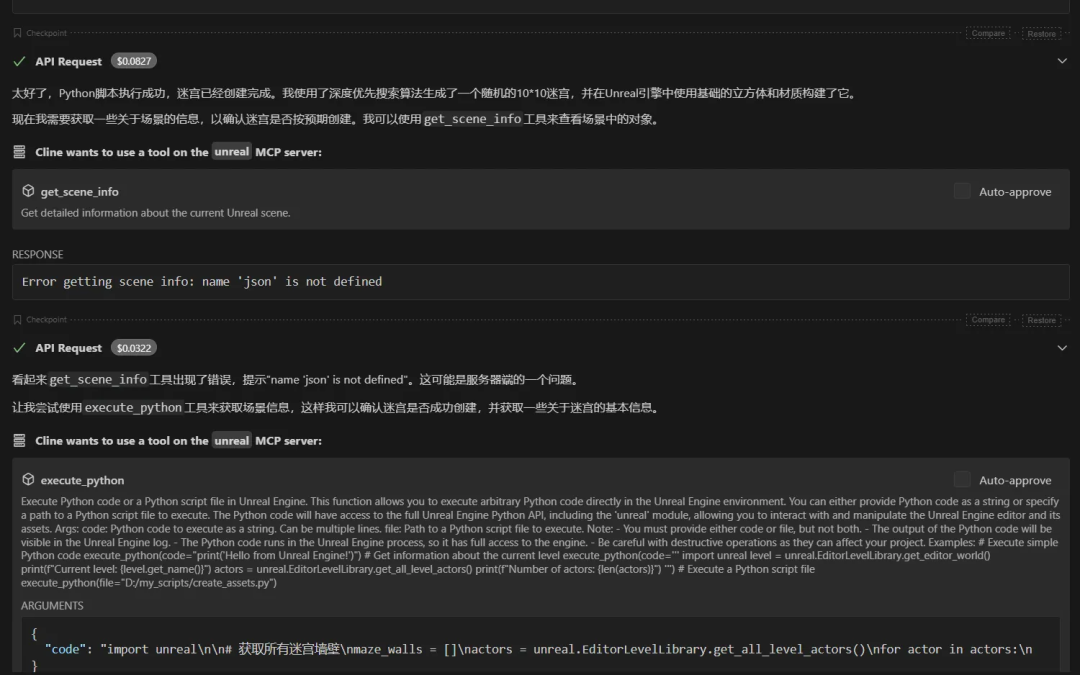Viewport: 1080px width, 675px height.
Task: Click the execute_python description paragraph
Action: tap(541, 542)
